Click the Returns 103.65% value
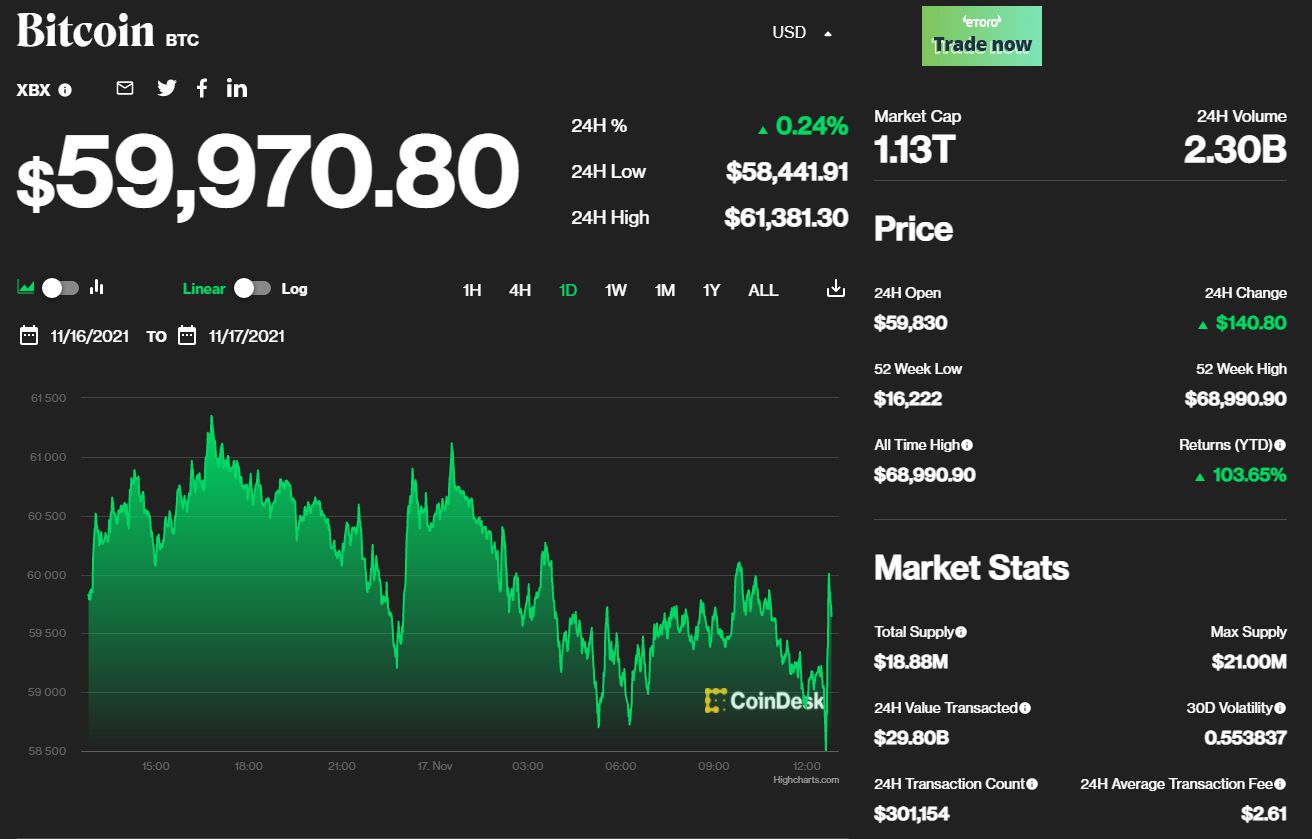The height and width of the screenshot is (839, 1312). 1249,475
